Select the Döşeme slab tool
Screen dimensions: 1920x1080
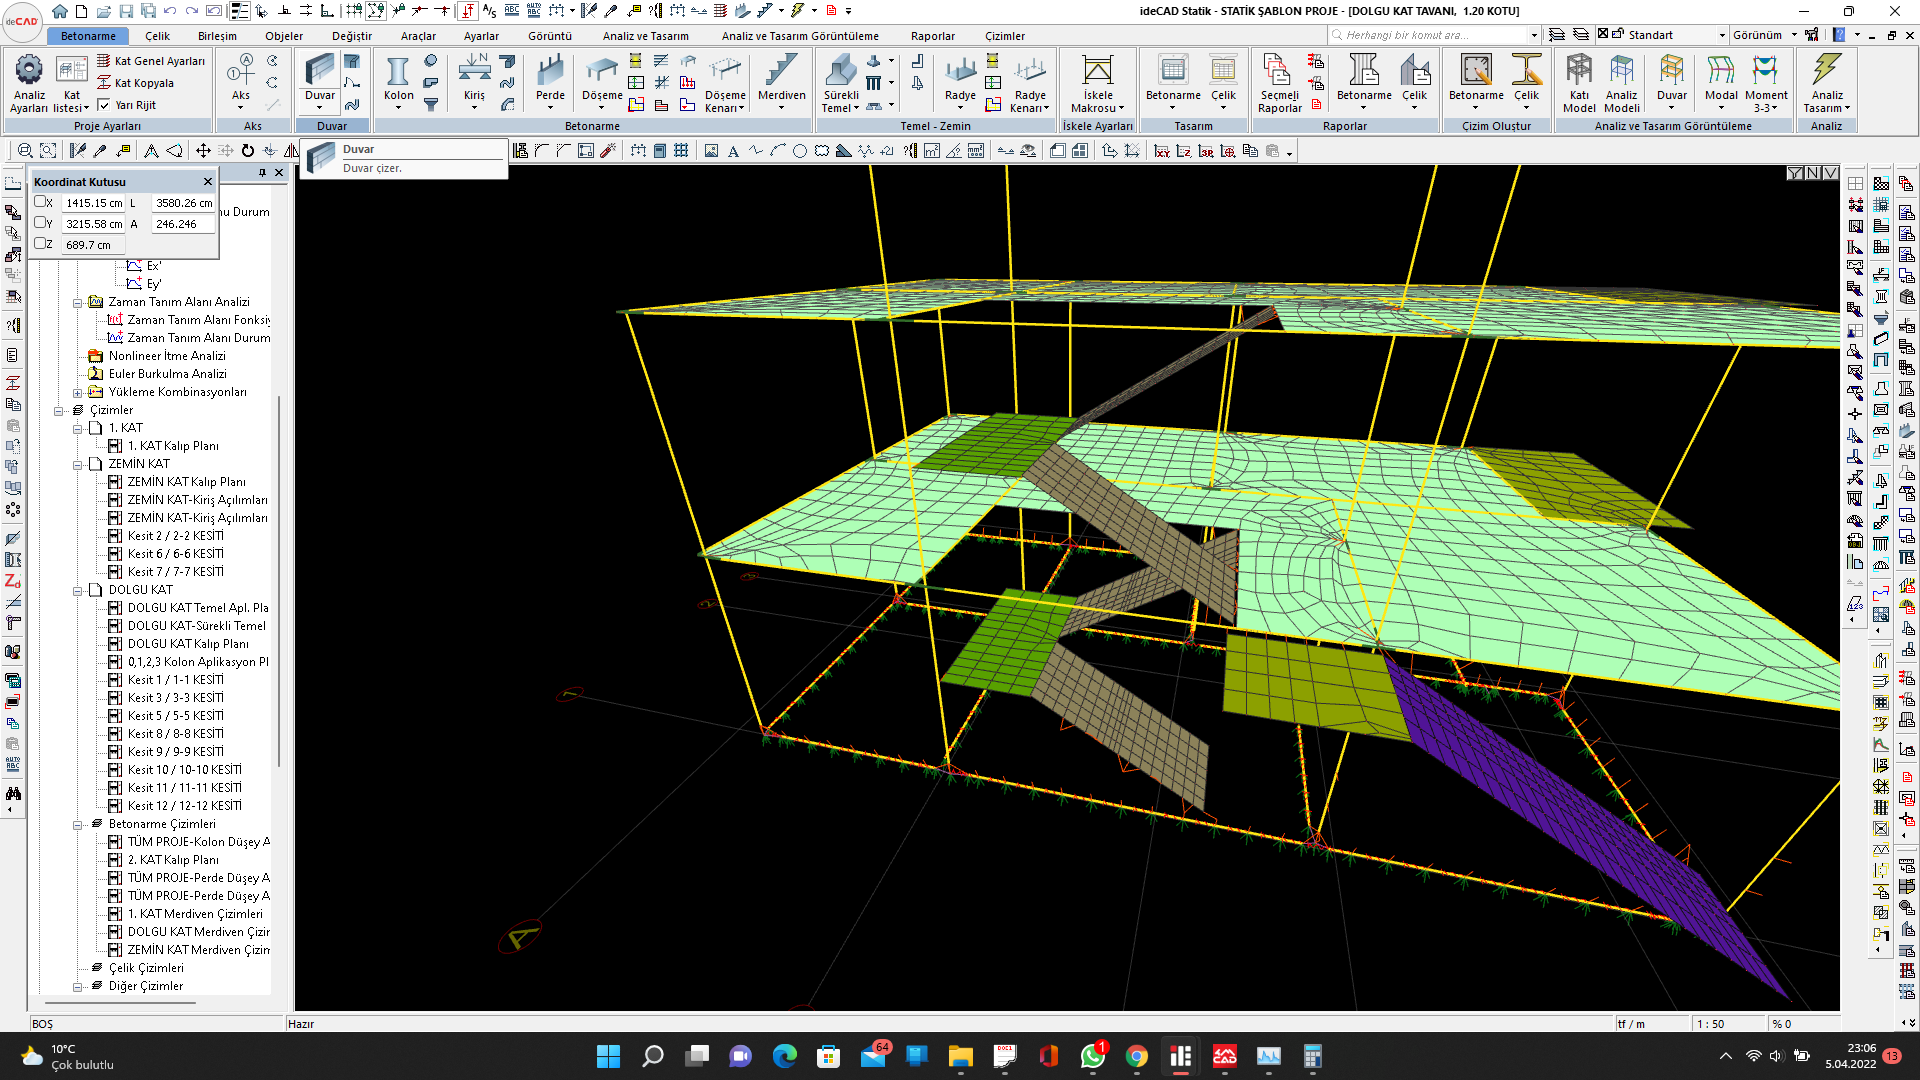point(602,80)
